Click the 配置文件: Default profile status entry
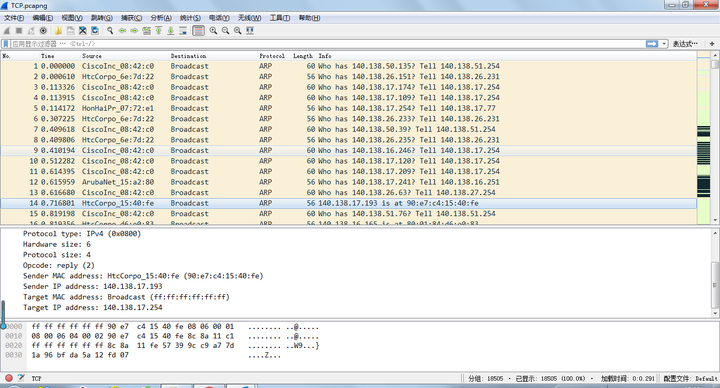This screenshot has width=720, height=388. point(690,379)
